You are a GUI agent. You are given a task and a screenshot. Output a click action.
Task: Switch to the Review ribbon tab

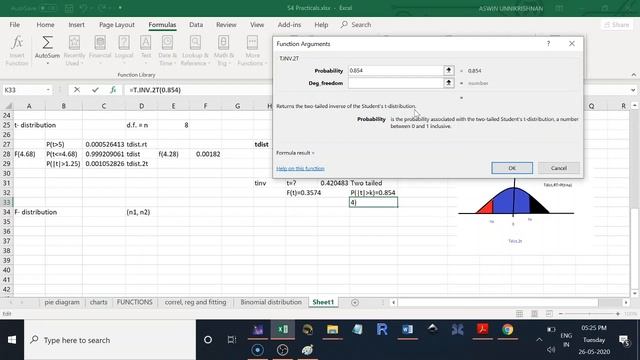click(x=226, y=24)
